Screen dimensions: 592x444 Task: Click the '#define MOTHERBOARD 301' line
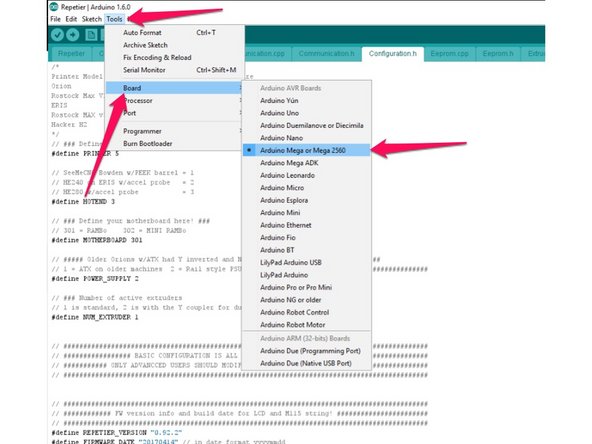point(97,240)
